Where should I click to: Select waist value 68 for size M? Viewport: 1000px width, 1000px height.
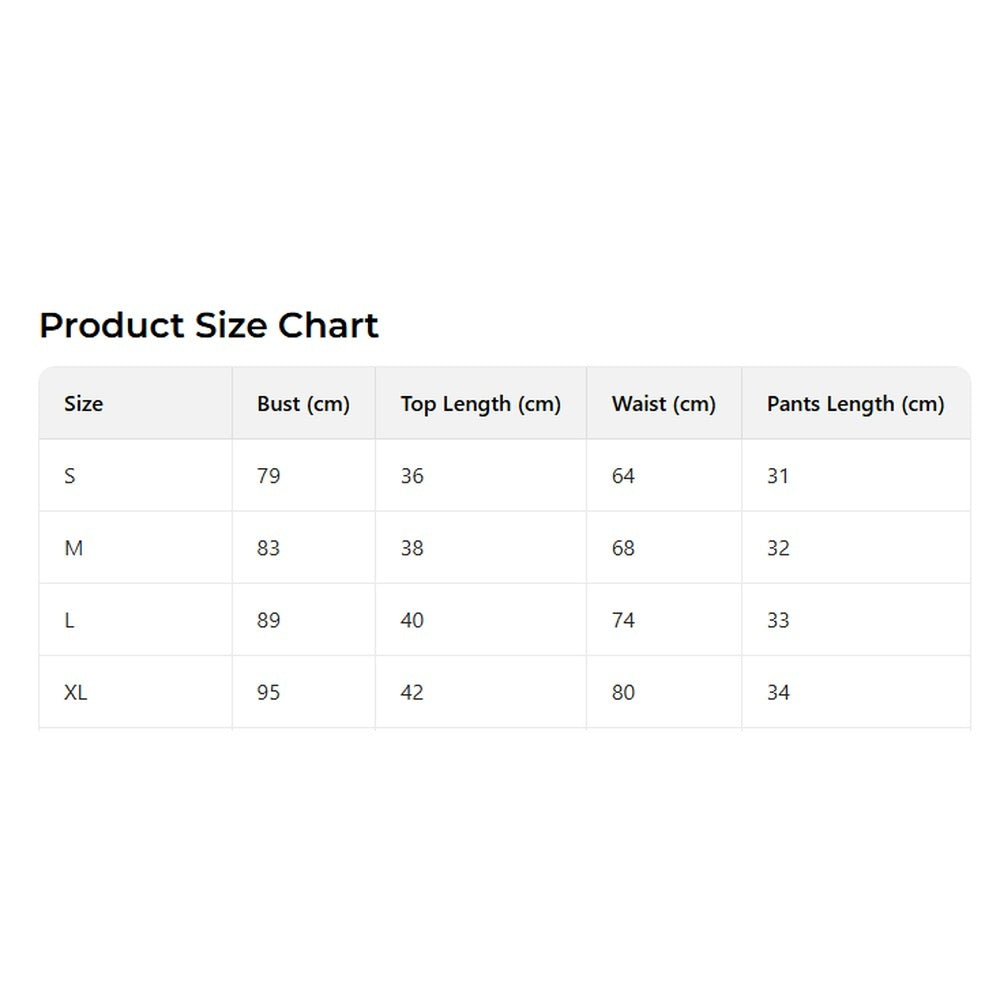[x=623, y=548]
